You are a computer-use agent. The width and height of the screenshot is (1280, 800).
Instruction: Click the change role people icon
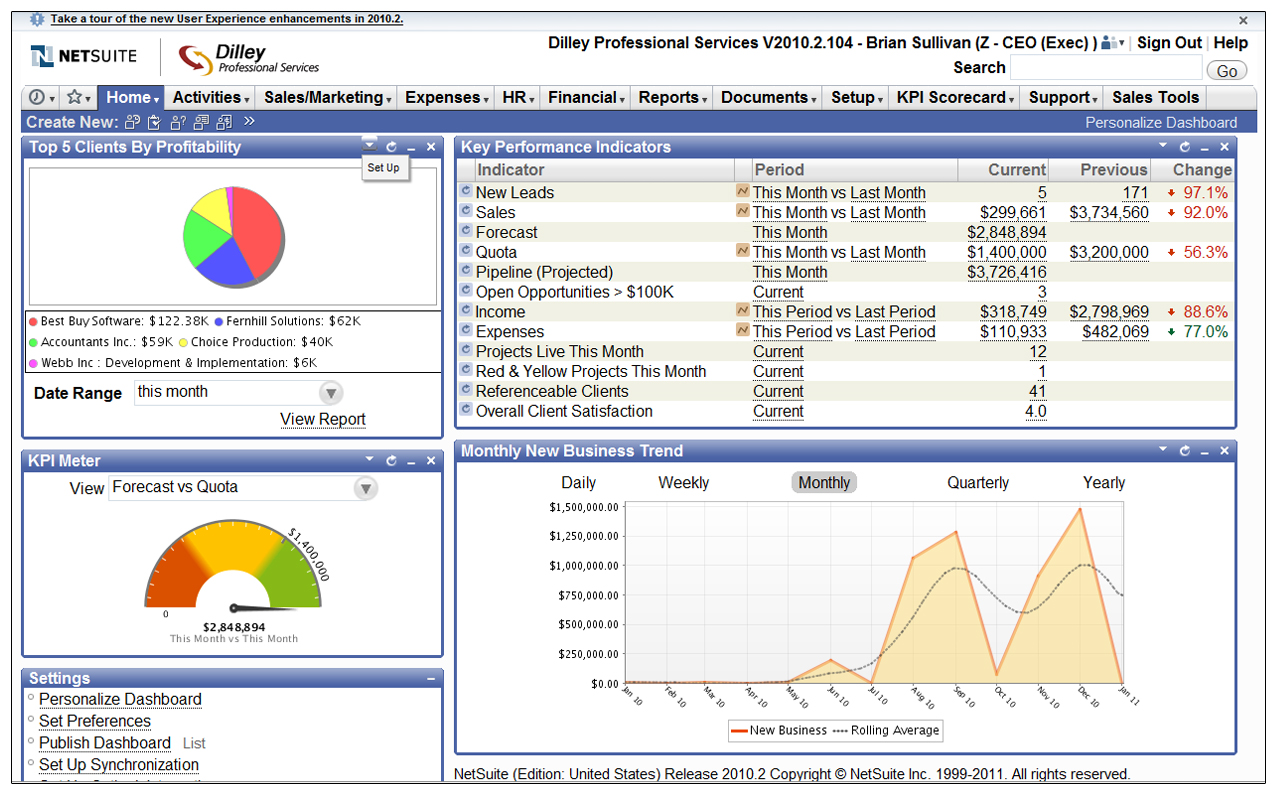(x=1111, y=43)
